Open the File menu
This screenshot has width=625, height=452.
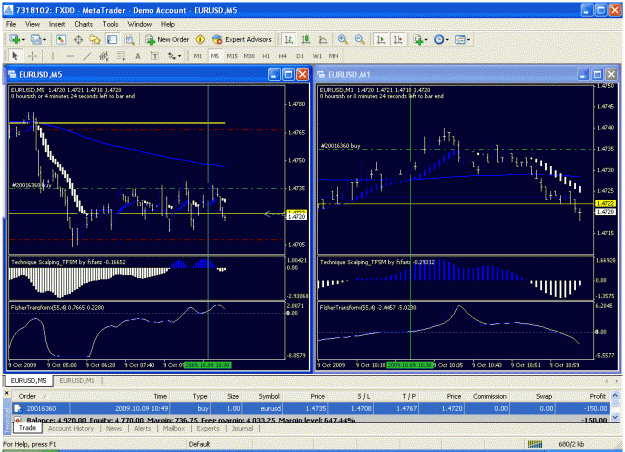tap(11, 24)
